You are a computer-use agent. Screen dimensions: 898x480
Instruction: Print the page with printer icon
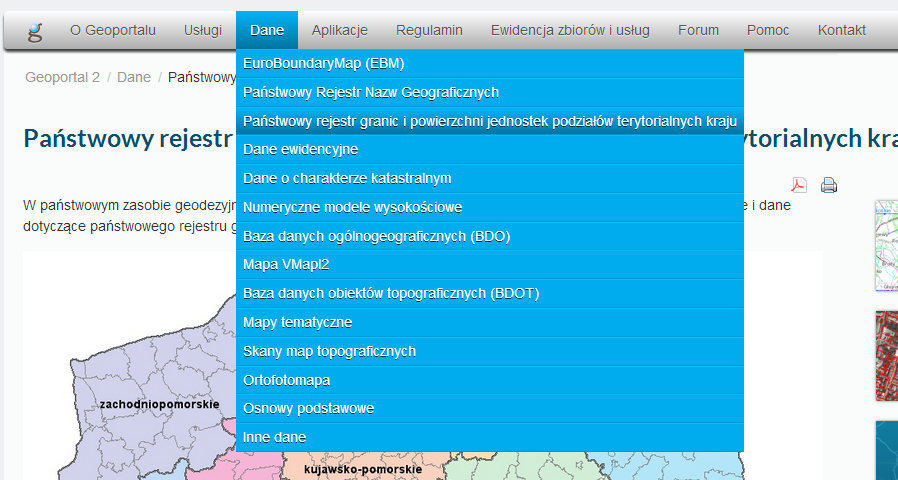tap(829, 185)
